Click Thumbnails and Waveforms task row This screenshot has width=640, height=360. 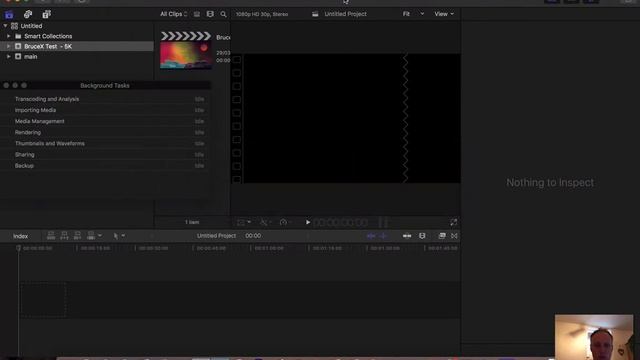click(x=105, y=143)
